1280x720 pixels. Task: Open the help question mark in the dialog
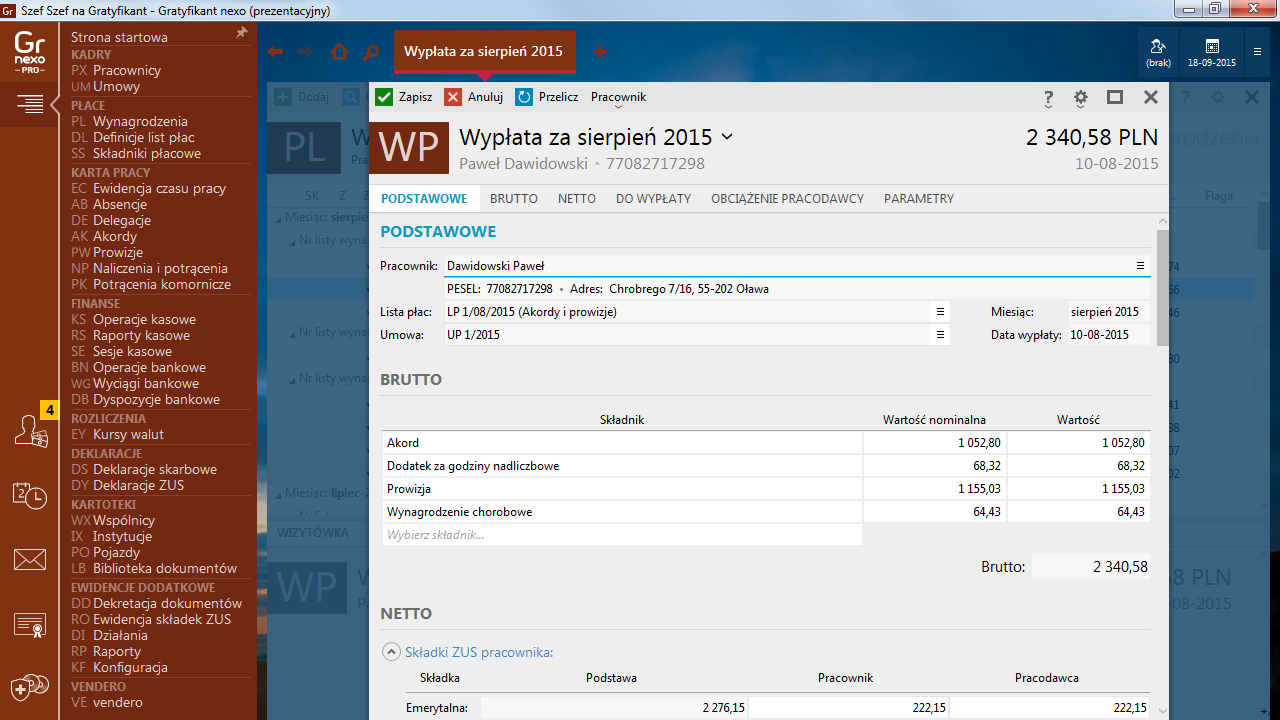tap(1047, 98)
